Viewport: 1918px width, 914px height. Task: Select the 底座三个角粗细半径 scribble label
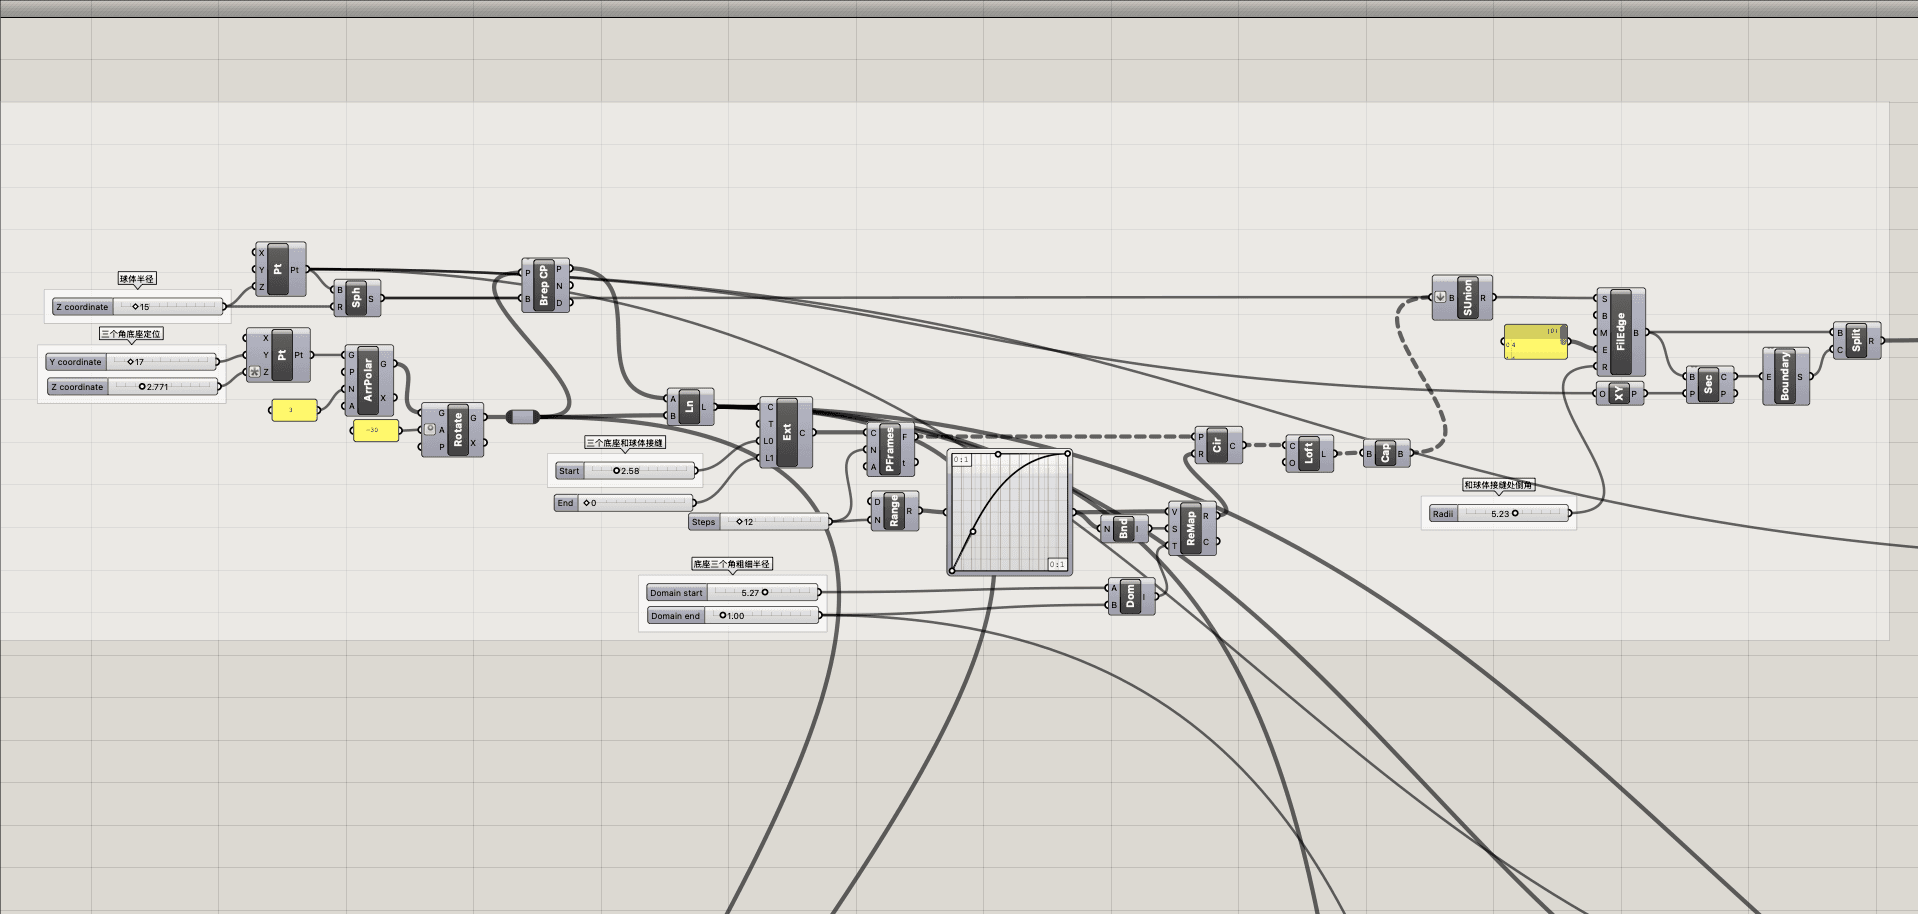732,564
